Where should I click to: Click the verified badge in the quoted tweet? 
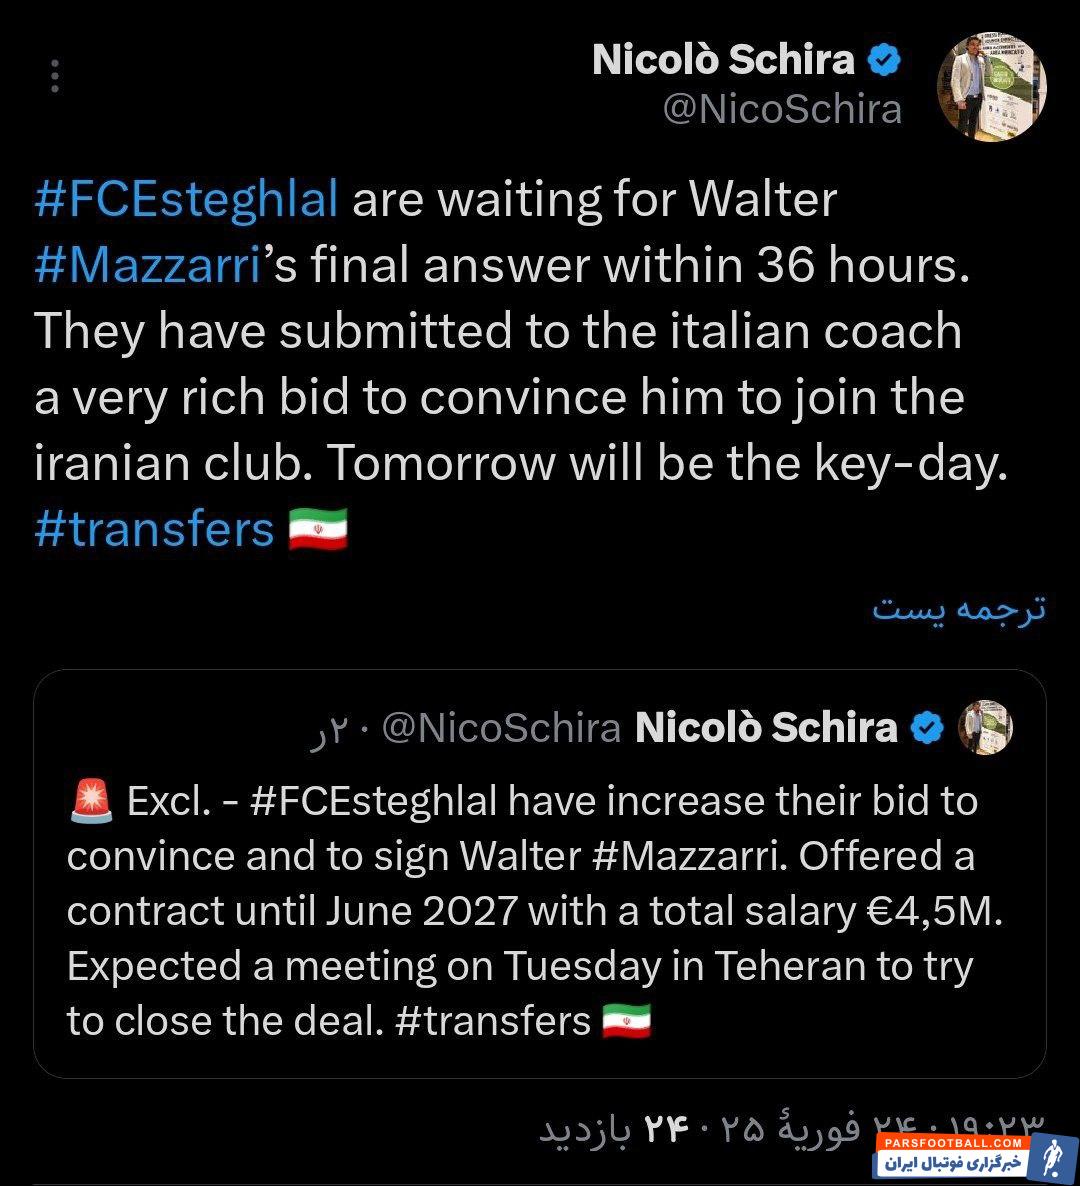click(929, 728)
